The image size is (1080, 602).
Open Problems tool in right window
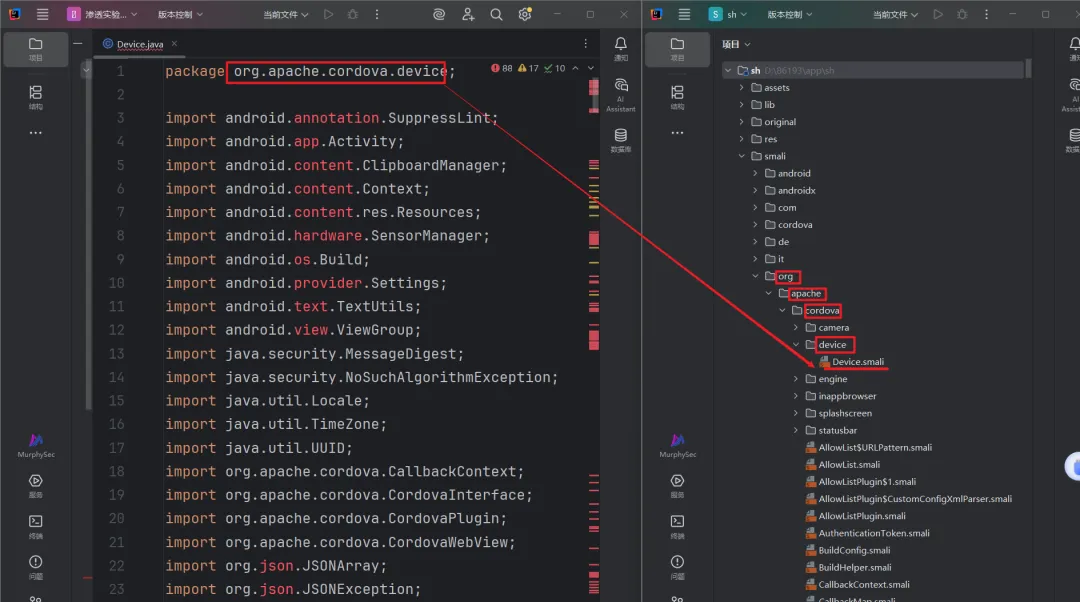pyautogui.click(x=678, y=567)
